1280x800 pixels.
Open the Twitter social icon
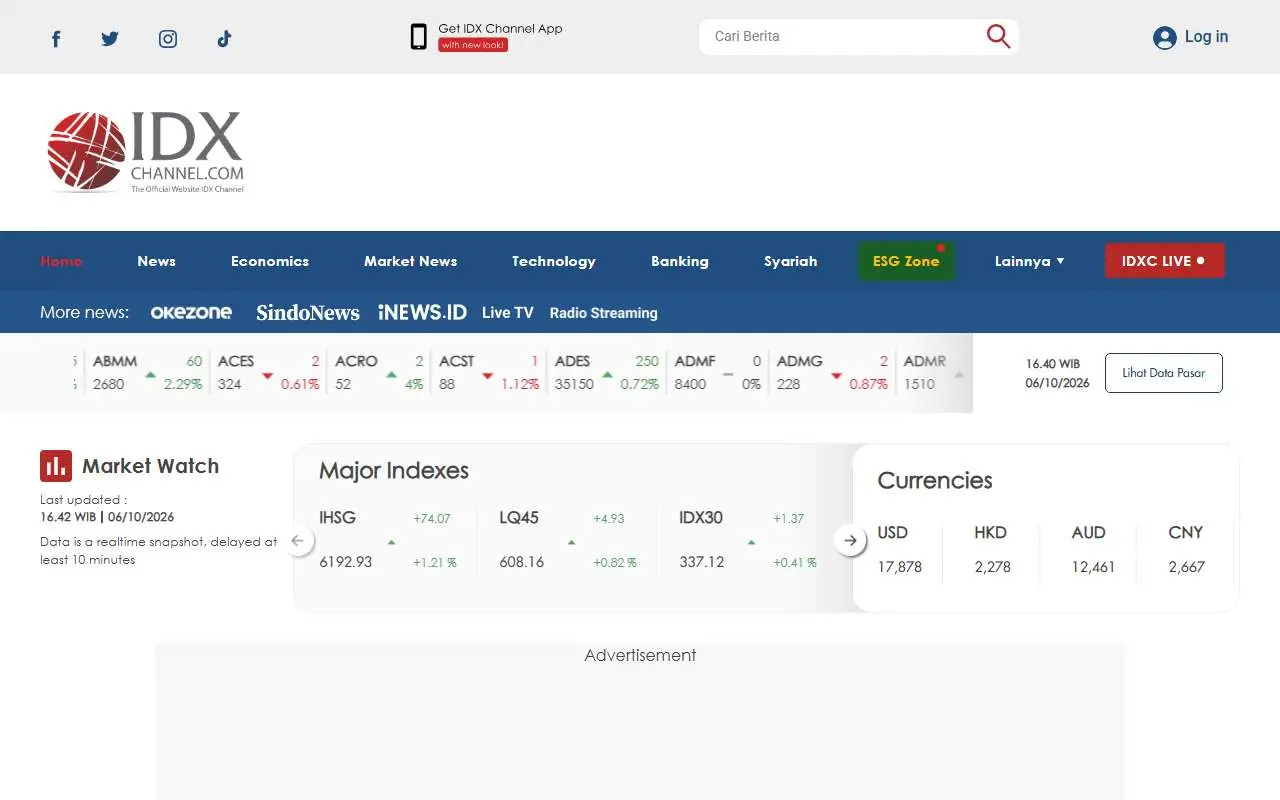pyautogui.click(x=110, y=39)
